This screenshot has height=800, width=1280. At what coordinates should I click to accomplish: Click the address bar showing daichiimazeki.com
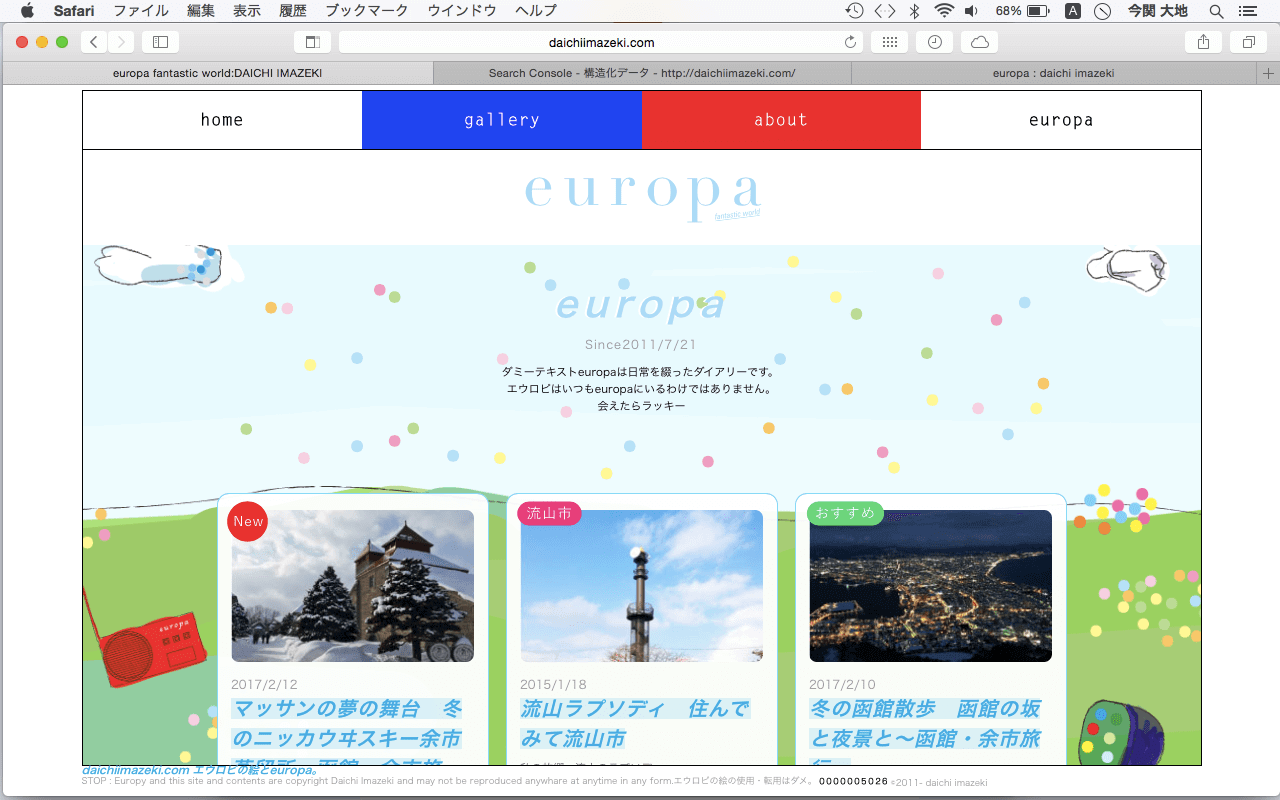click(x=601, y=42)
